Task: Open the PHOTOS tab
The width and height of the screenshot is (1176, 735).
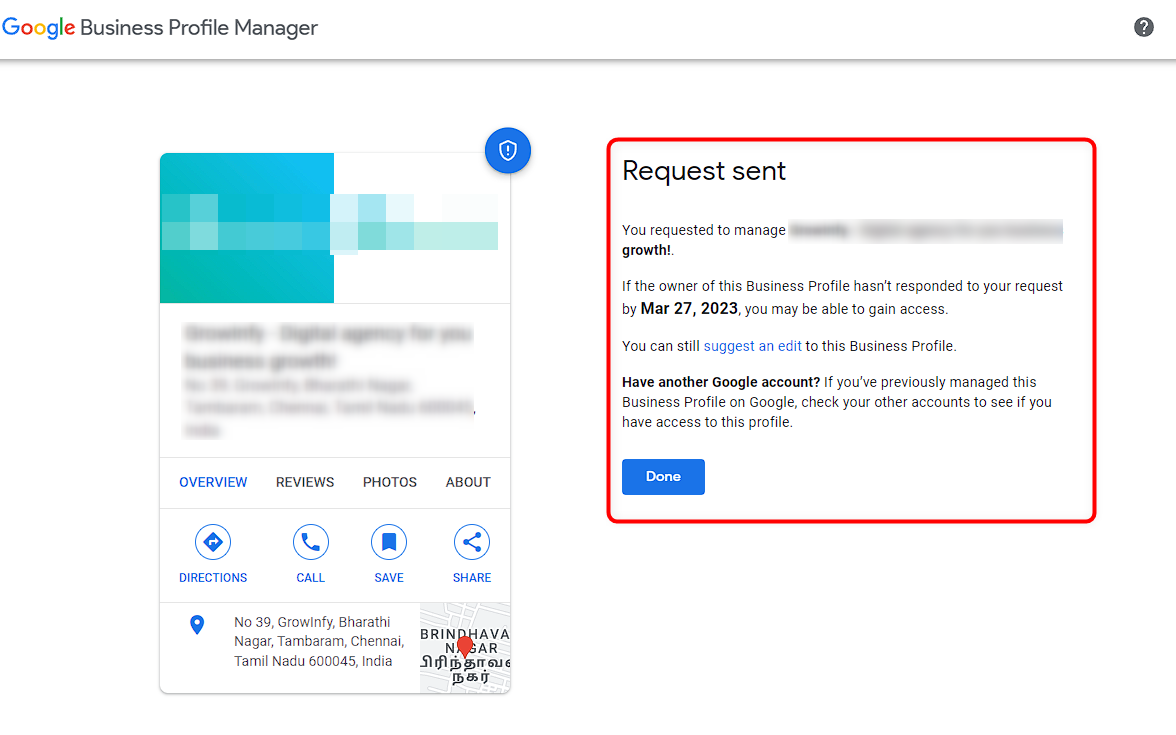Action: (x=389, y=482)
